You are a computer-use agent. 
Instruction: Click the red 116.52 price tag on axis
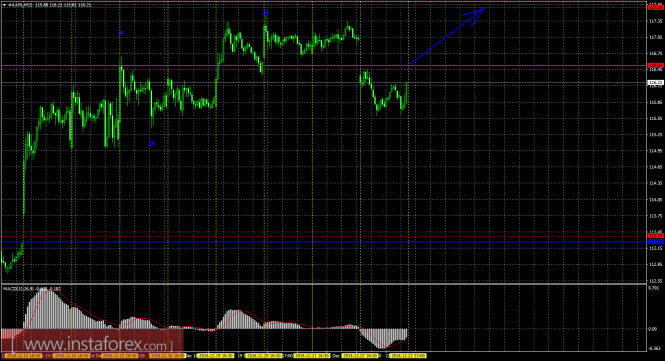[x=656, y=65]
